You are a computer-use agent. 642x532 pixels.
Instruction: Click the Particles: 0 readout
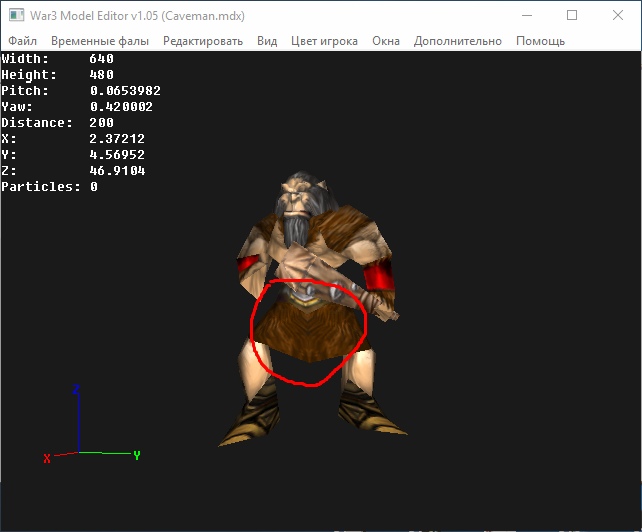pos(50,187)
